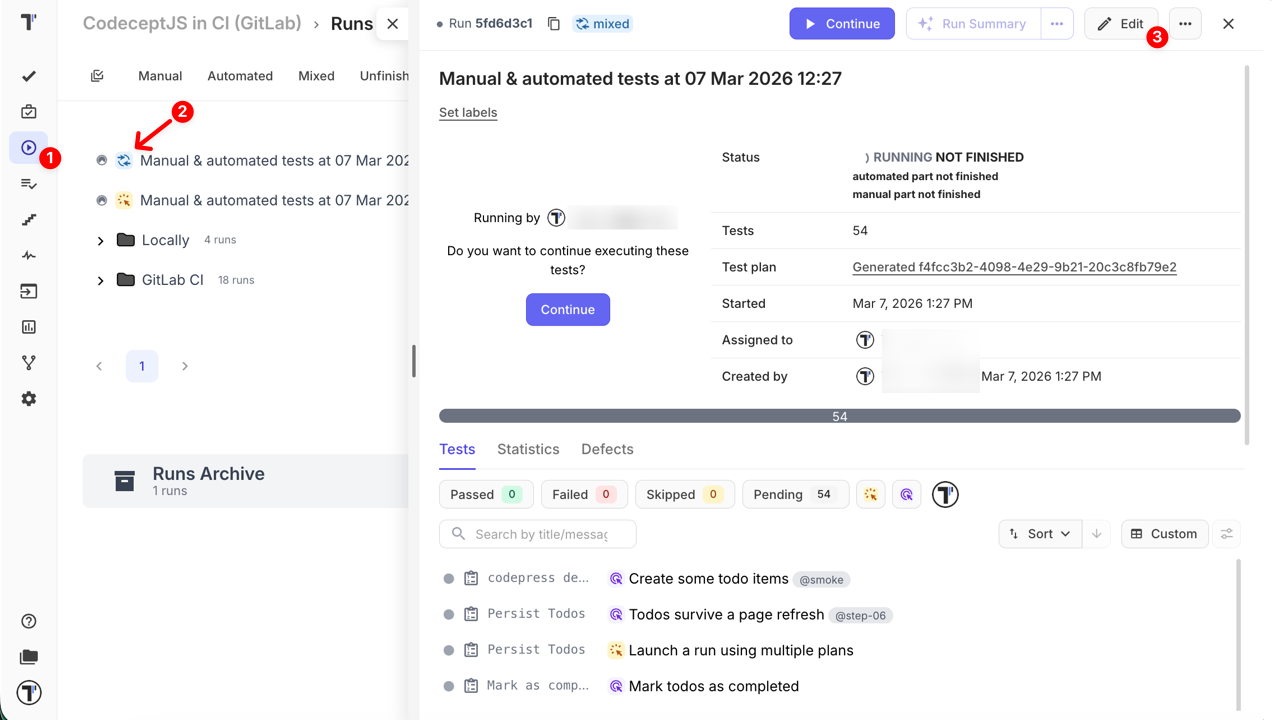Open the Analytics chart icon in sidebar

tap(29, 327)
